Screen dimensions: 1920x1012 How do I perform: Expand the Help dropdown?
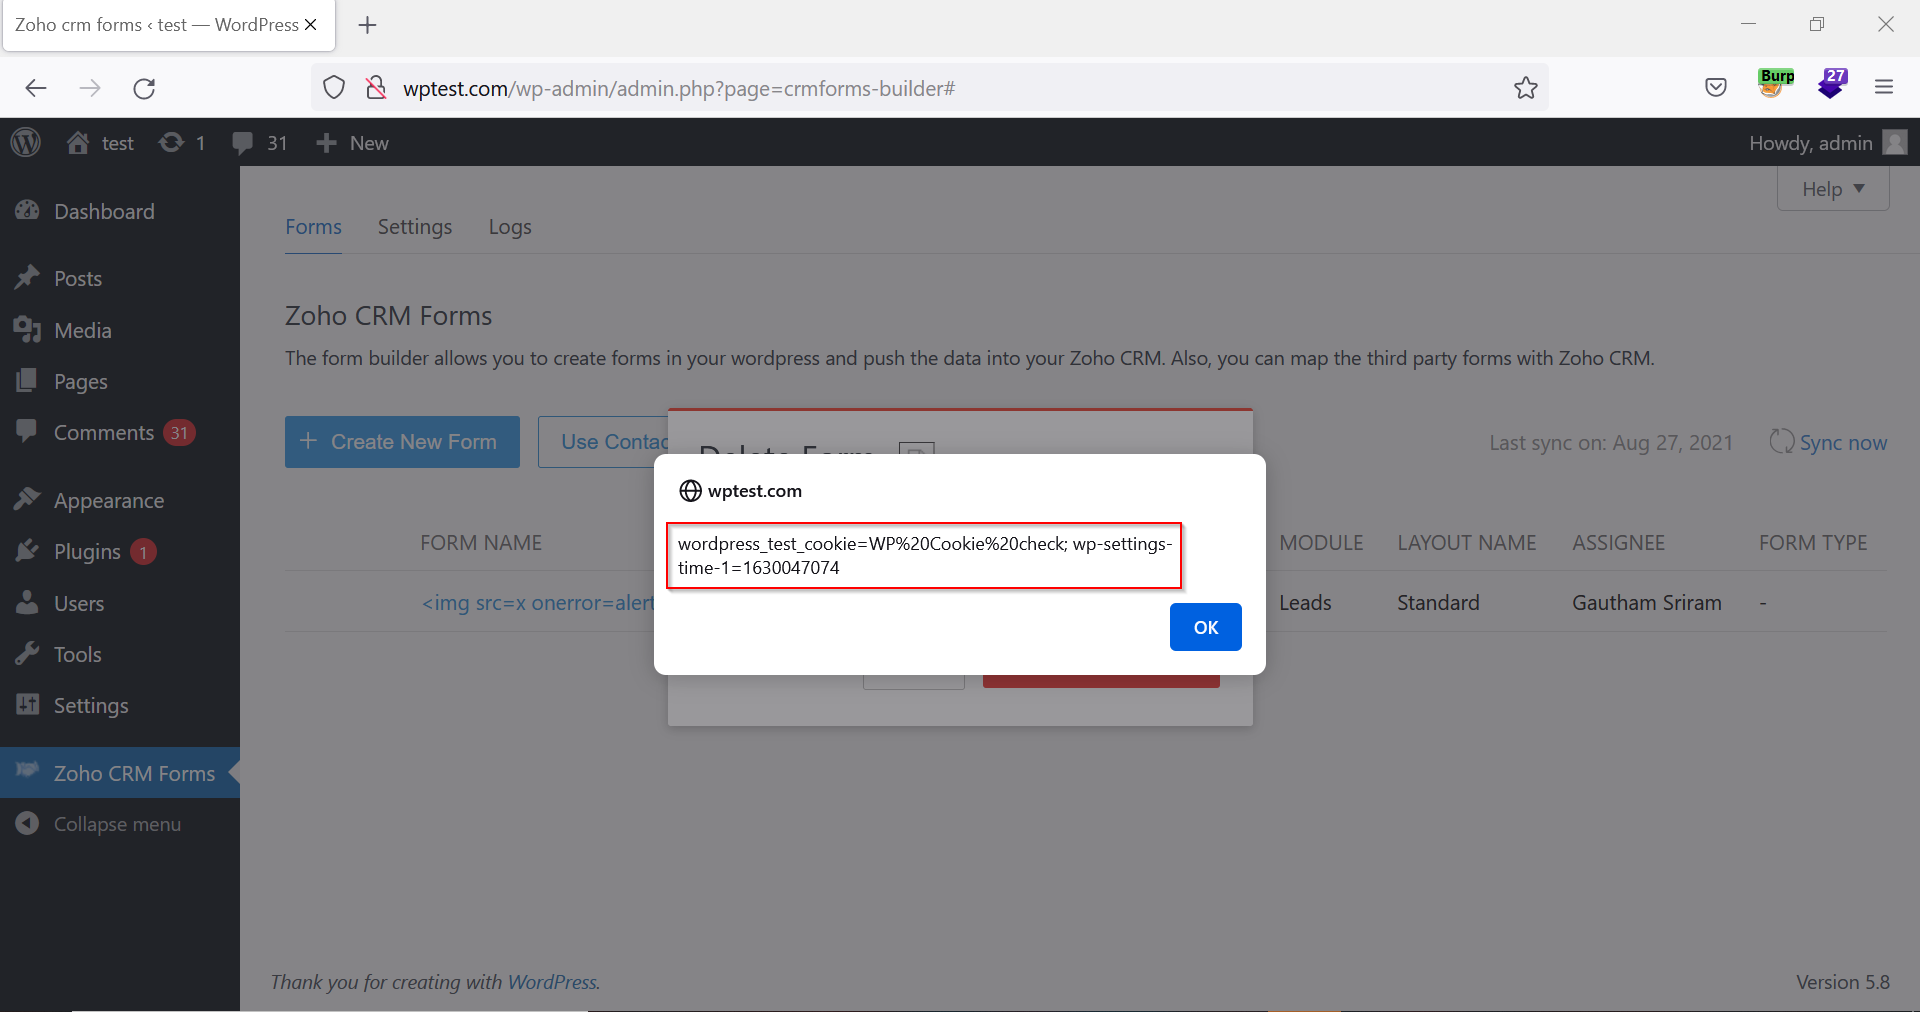[1832, 189]
